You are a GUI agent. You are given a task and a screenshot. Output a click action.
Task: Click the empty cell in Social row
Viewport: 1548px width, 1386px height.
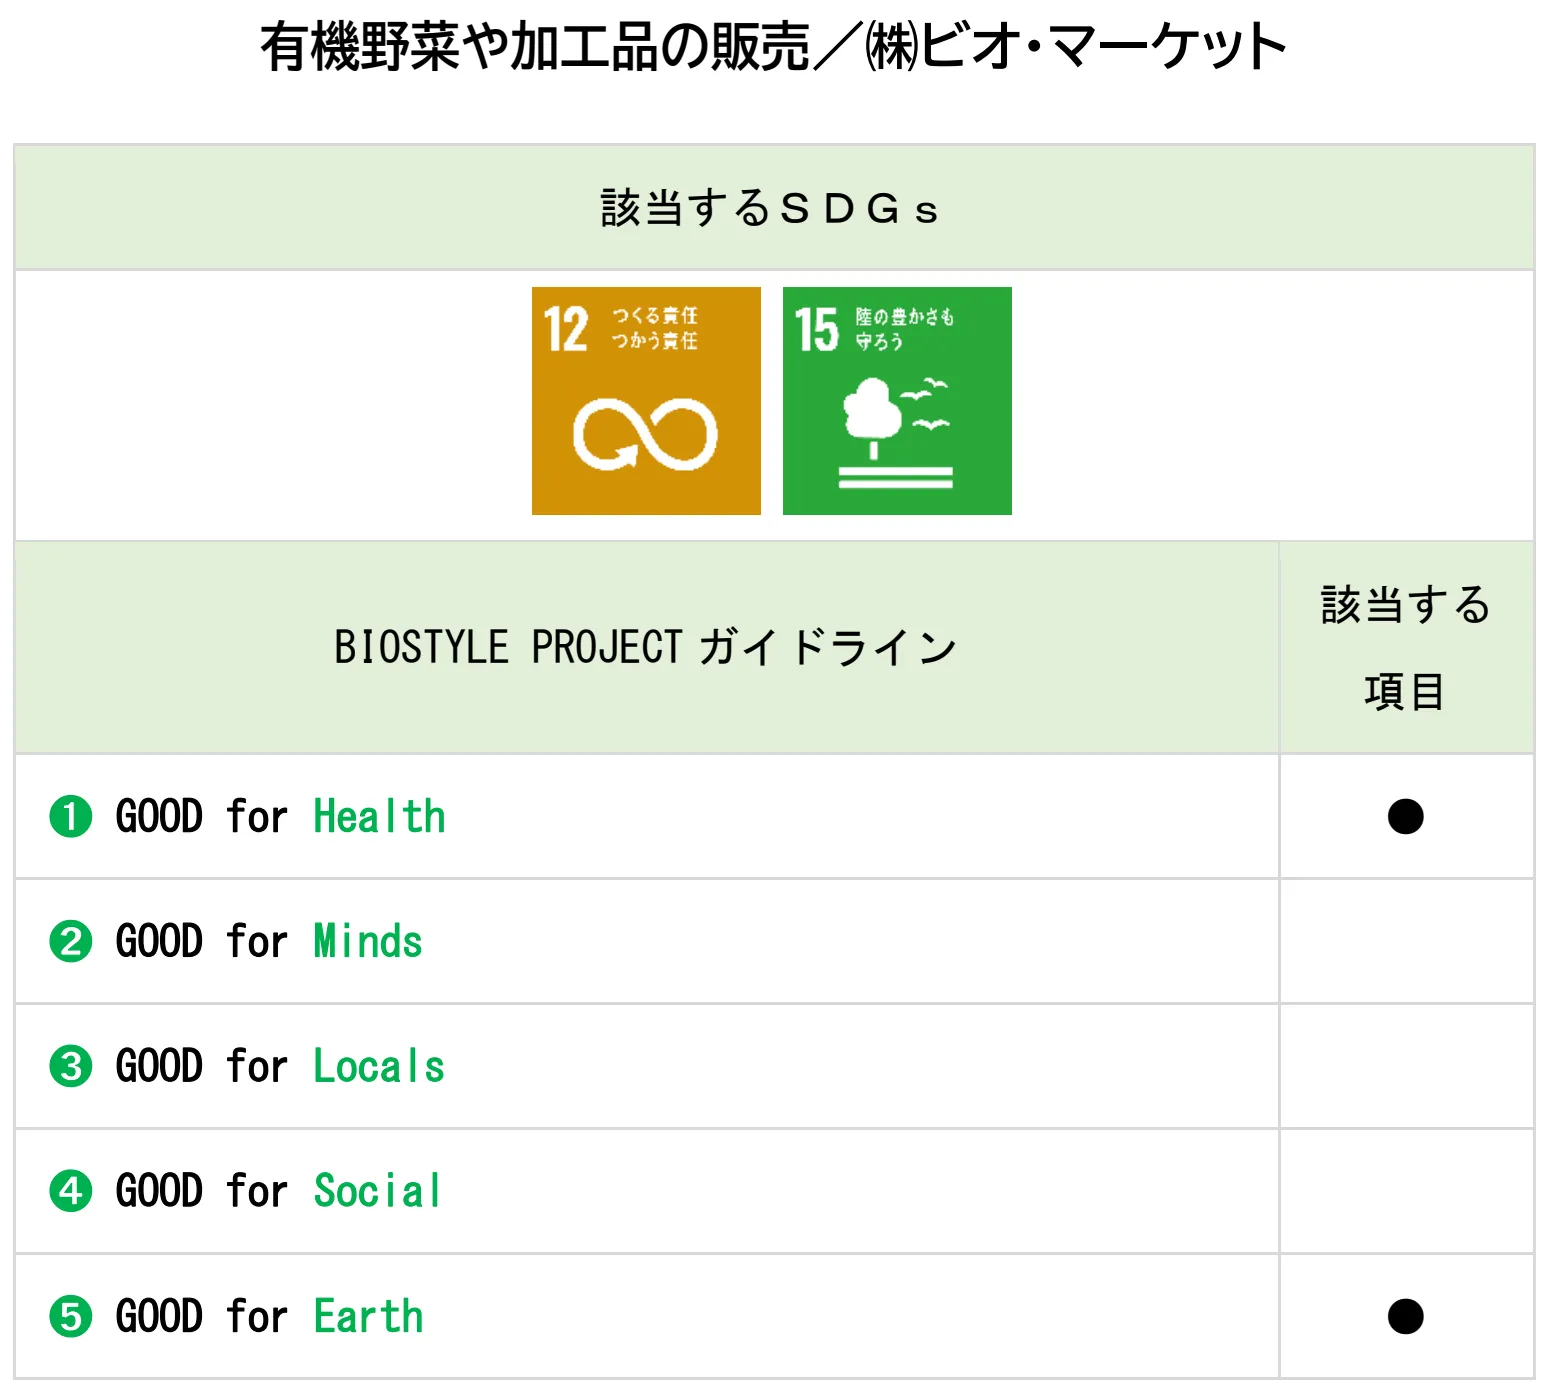[1405, 1191]
